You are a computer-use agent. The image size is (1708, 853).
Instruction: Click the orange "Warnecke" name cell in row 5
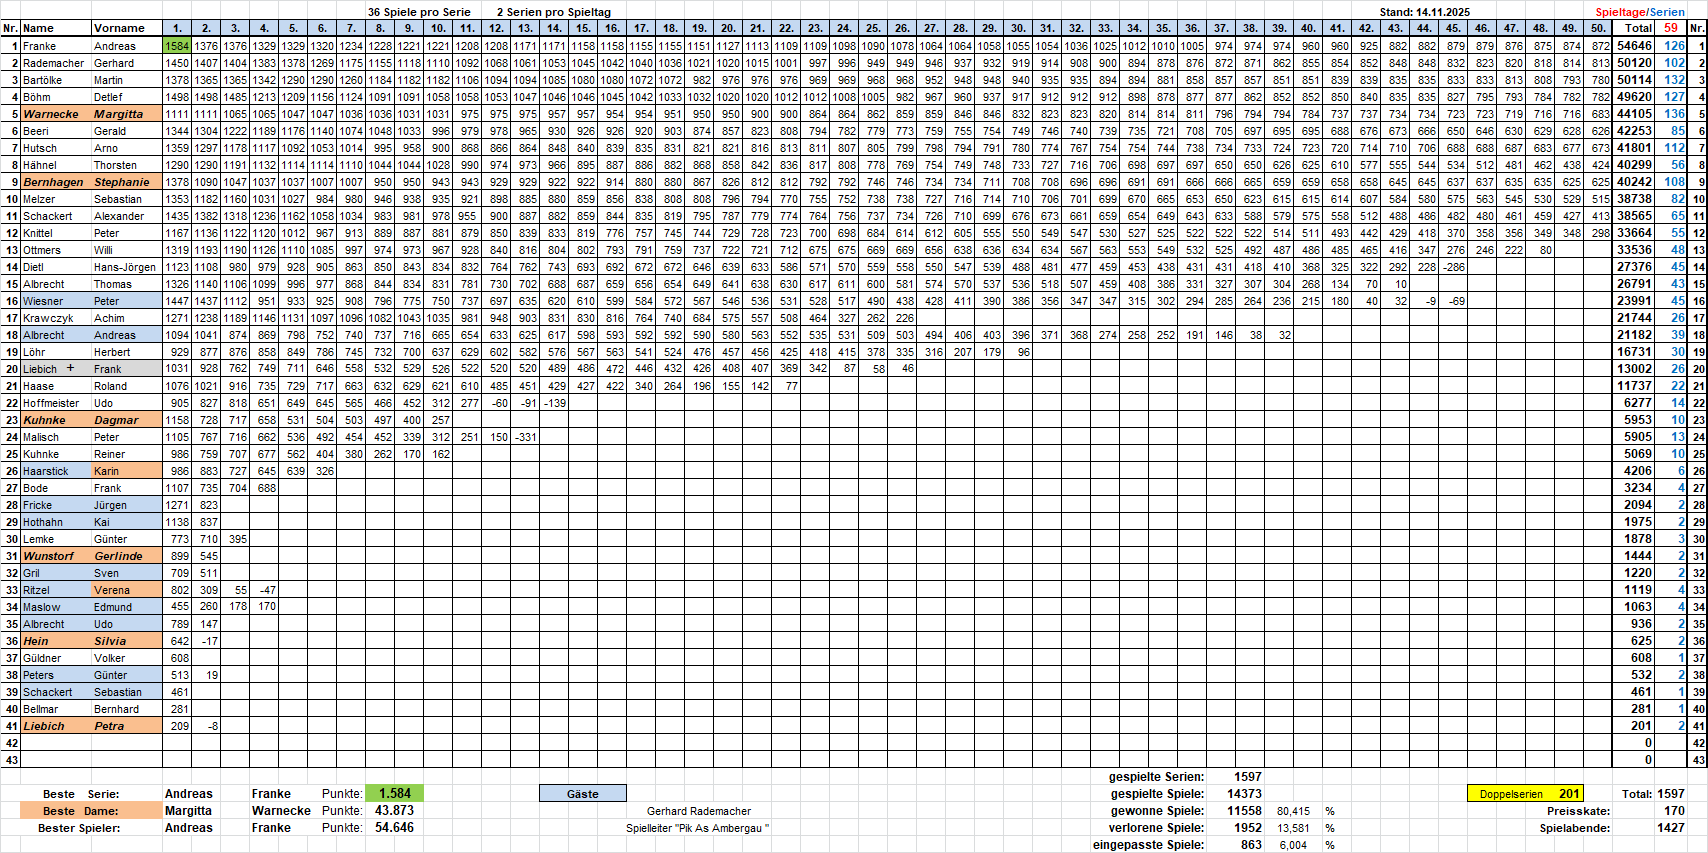[x=51, y=114]
